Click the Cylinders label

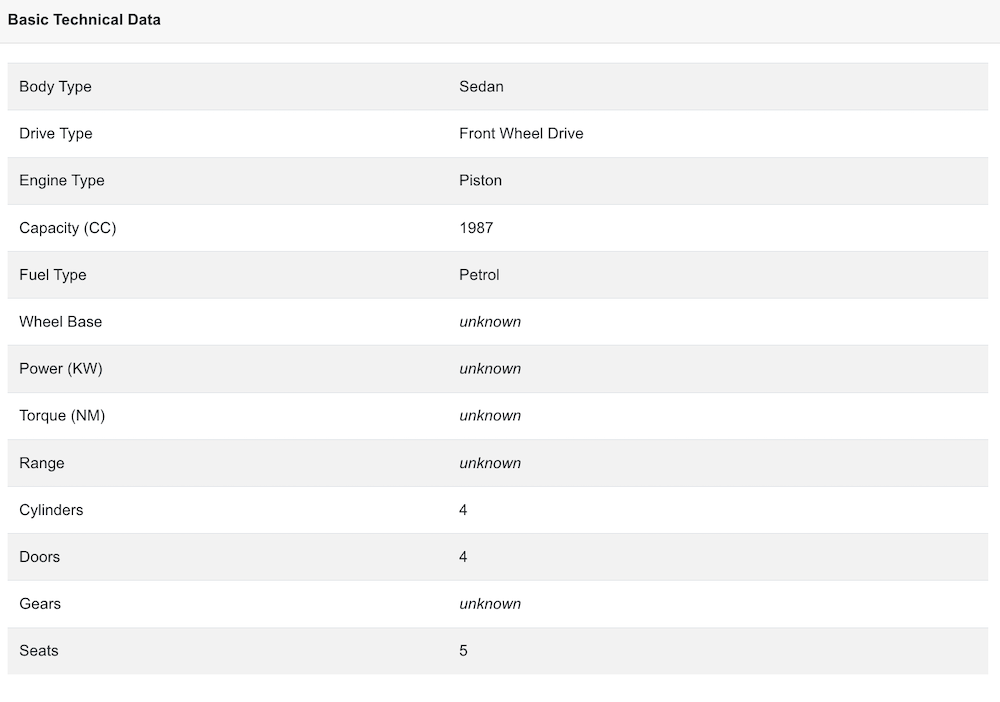[51, 510]
